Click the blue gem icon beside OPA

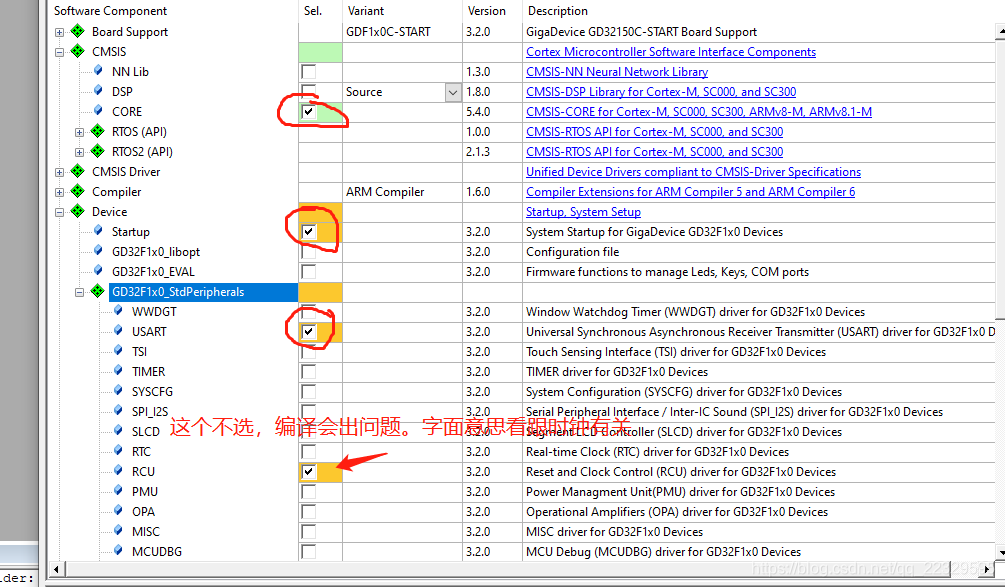point(118,511)
